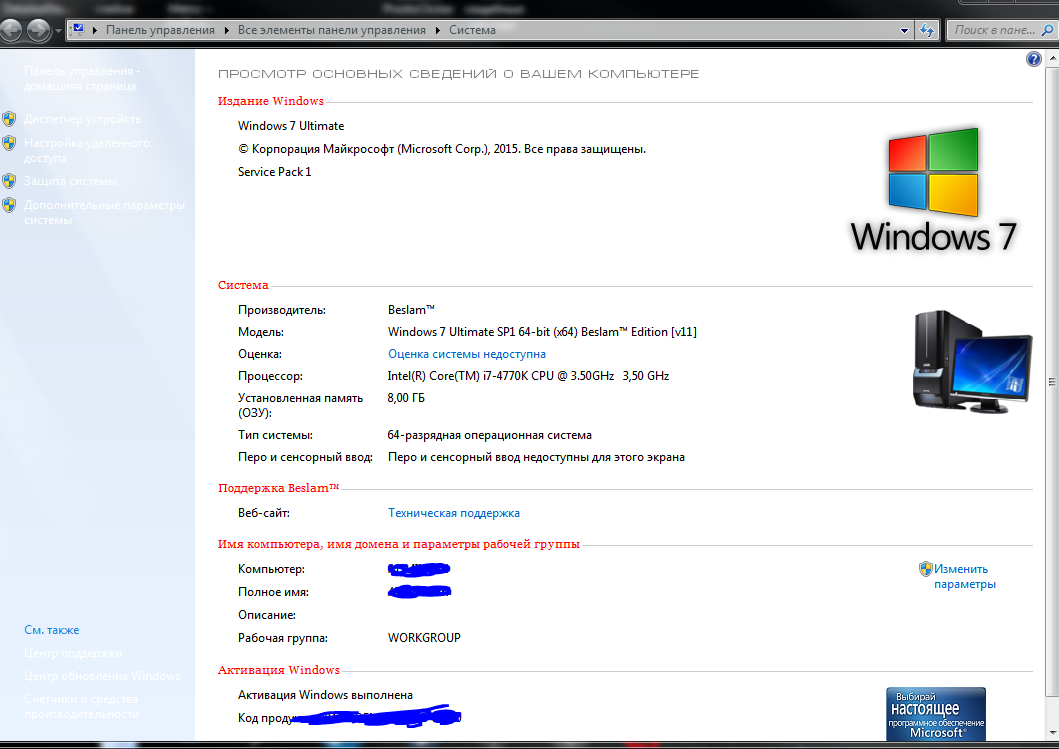Screen dimensions: 1059x749
Task: Select the 'WORKGROUP' workgroup value
Action: pyautogui.click(x=424, y=638)
